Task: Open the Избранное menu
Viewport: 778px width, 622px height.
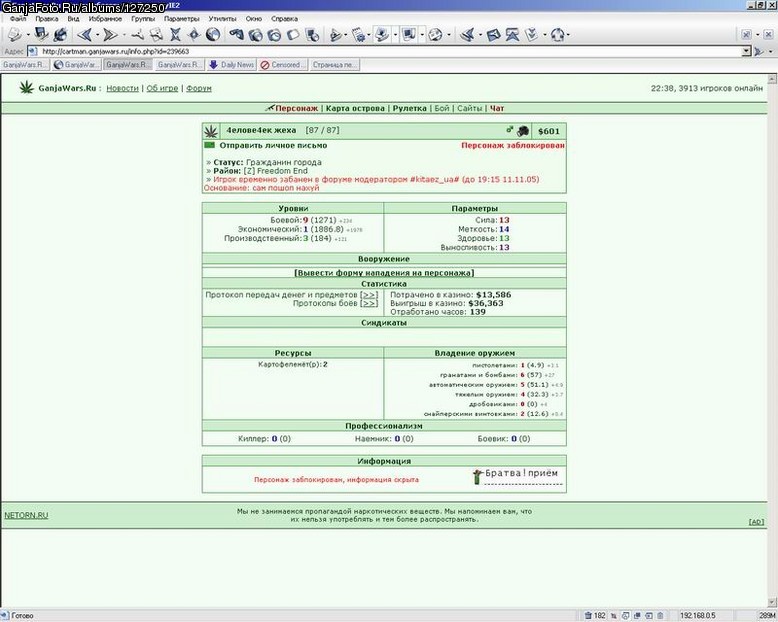Action: point(105,19)
